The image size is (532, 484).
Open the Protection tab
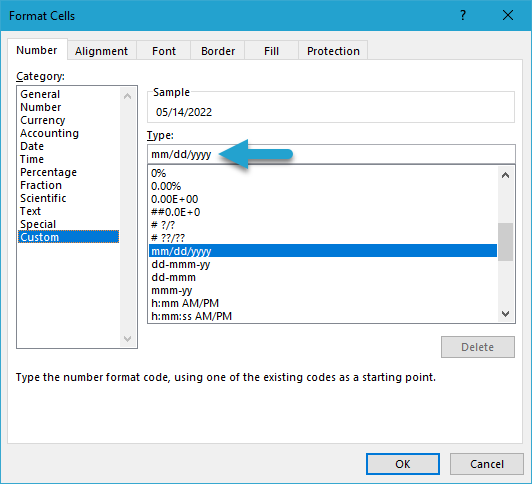tap(333, 51)
